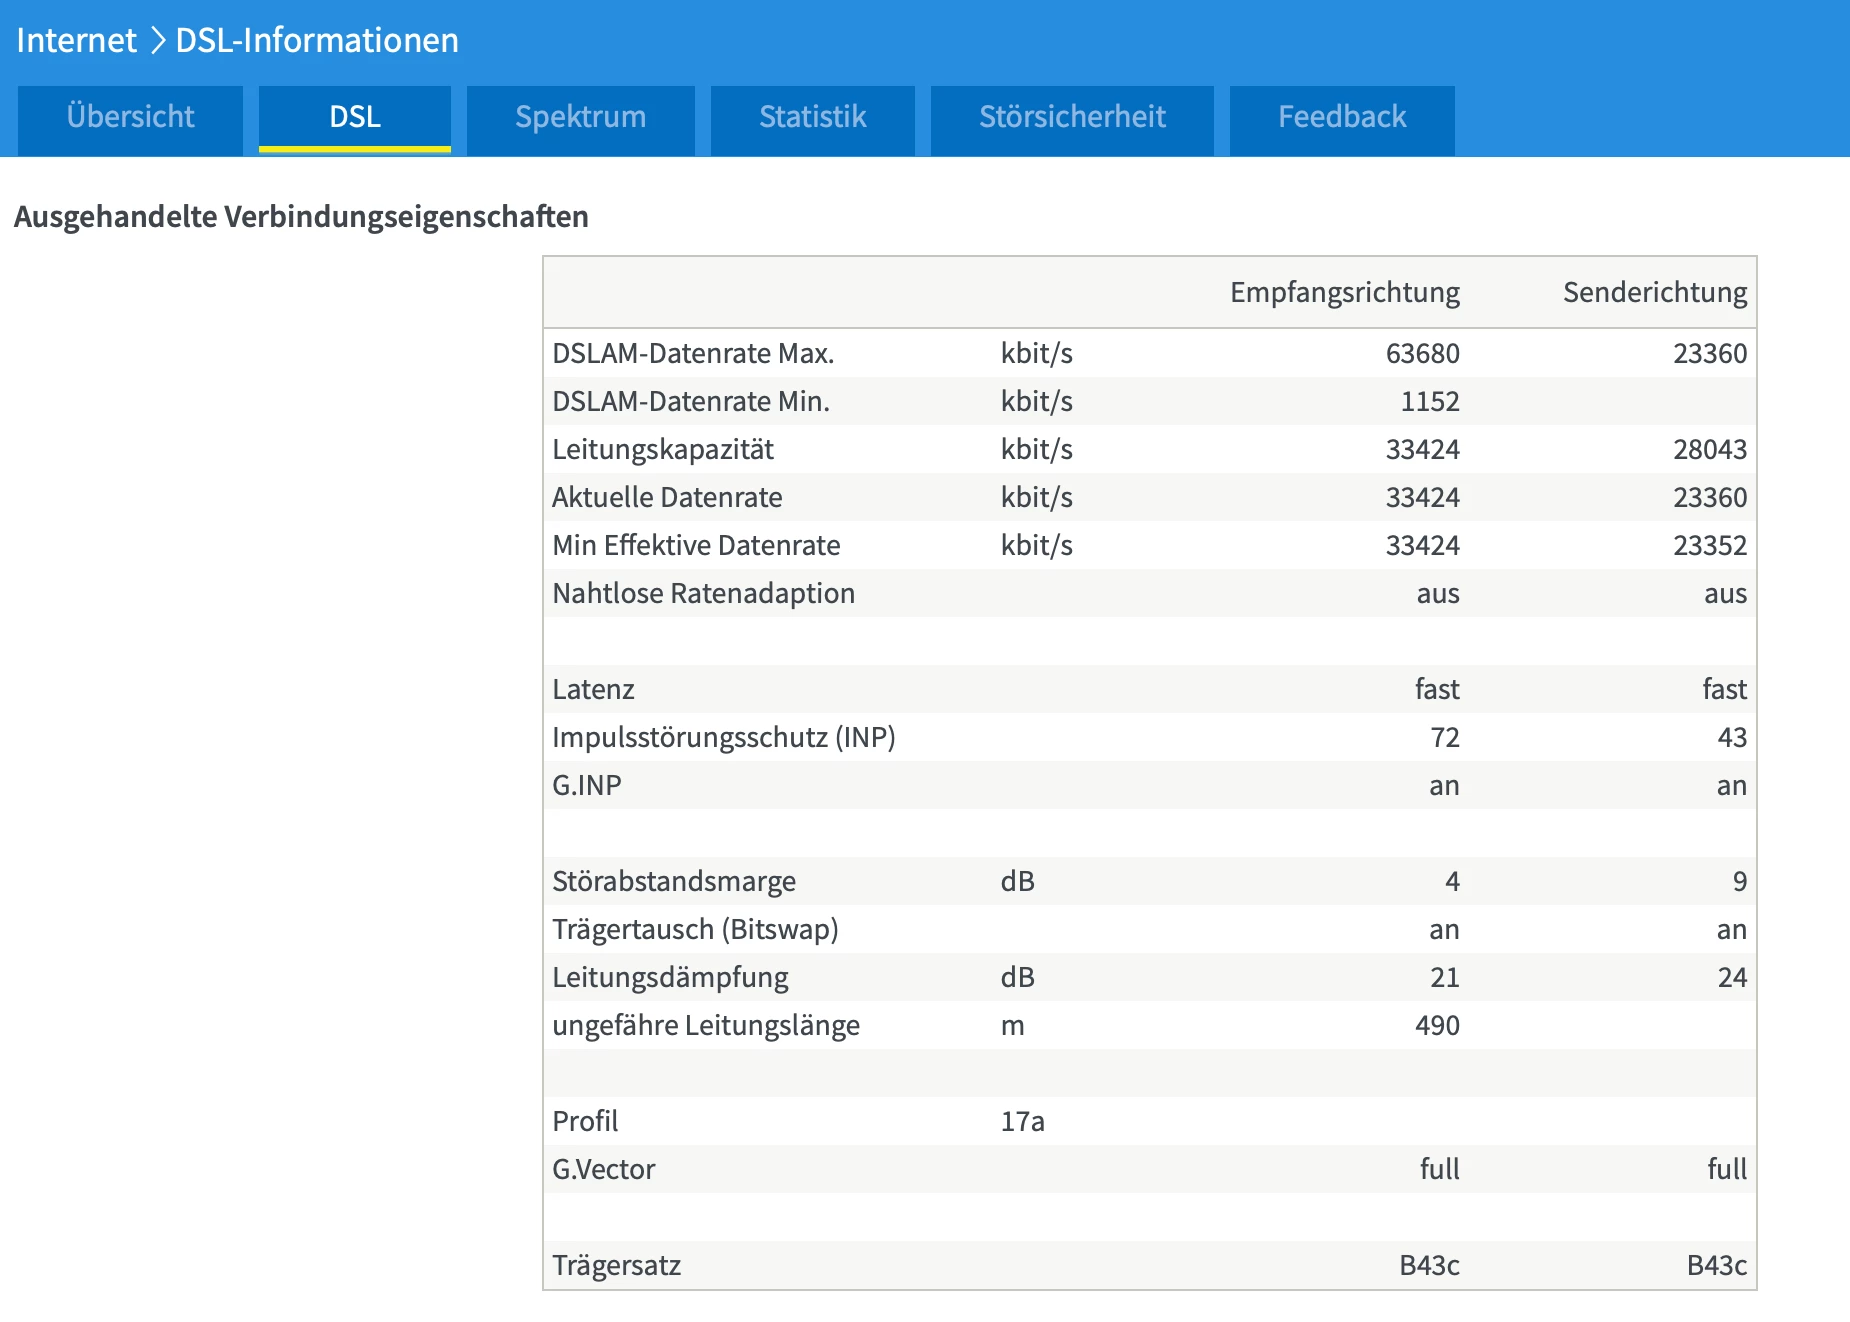Go to the Störsicherheit tab
Screen dimensions: 1850x1322
[x=1072, y=118]
